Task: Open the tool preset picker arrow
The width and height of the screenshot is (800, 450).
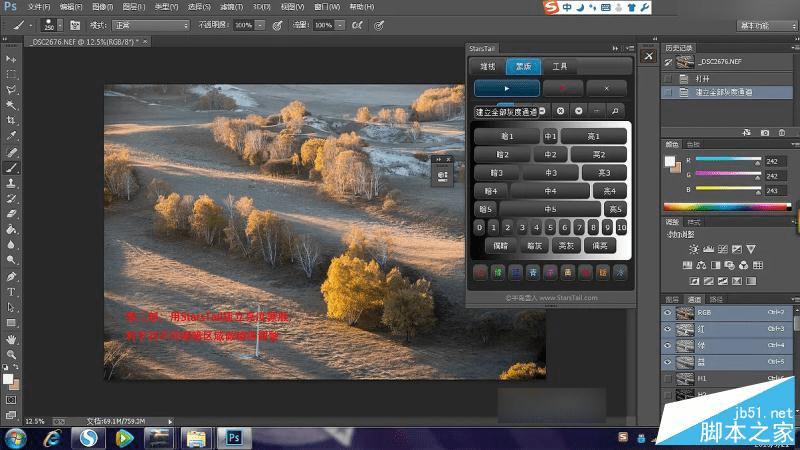Action: [x=31, y=25]
